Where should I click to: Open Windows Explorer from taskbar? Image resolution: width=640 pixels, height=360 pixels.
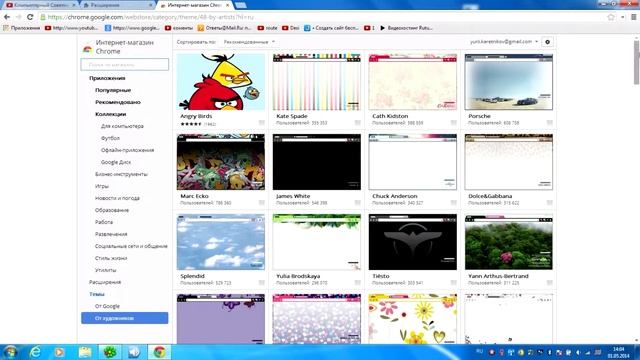pyautogui.click(x=85, y=352)
